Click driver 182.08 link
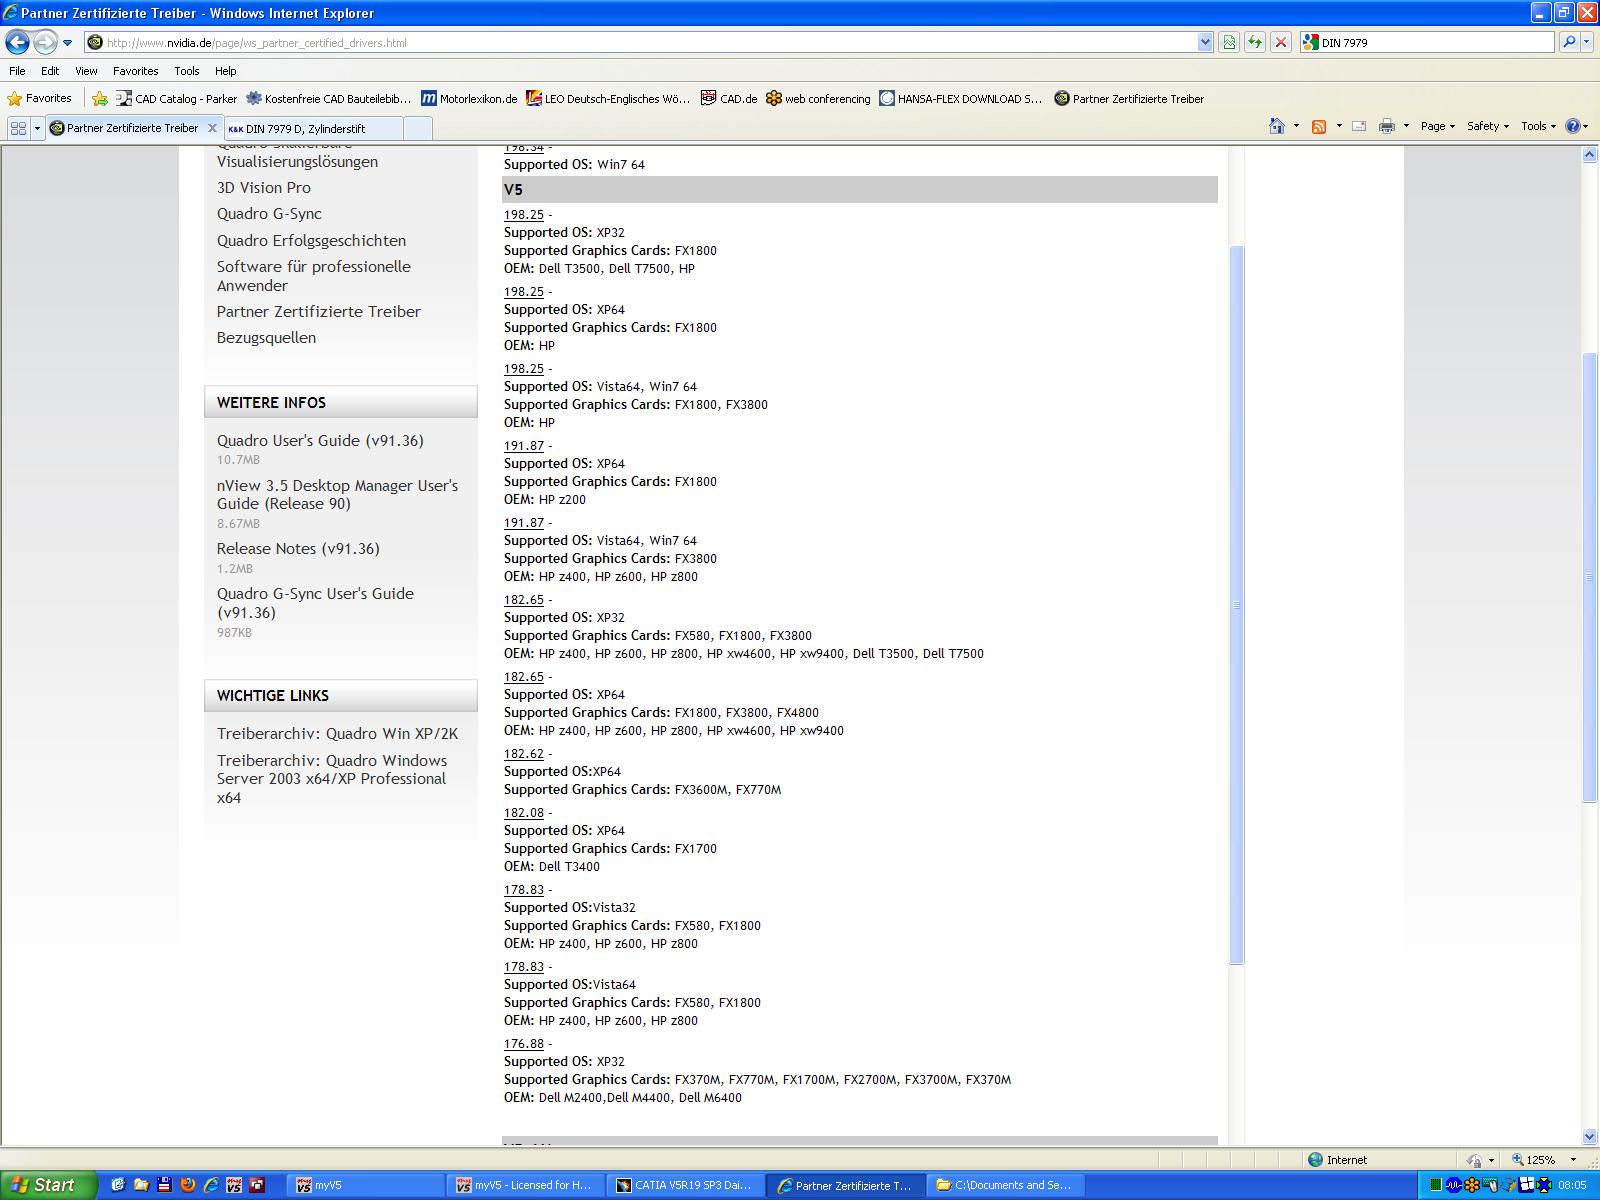 tap(524, 813)
